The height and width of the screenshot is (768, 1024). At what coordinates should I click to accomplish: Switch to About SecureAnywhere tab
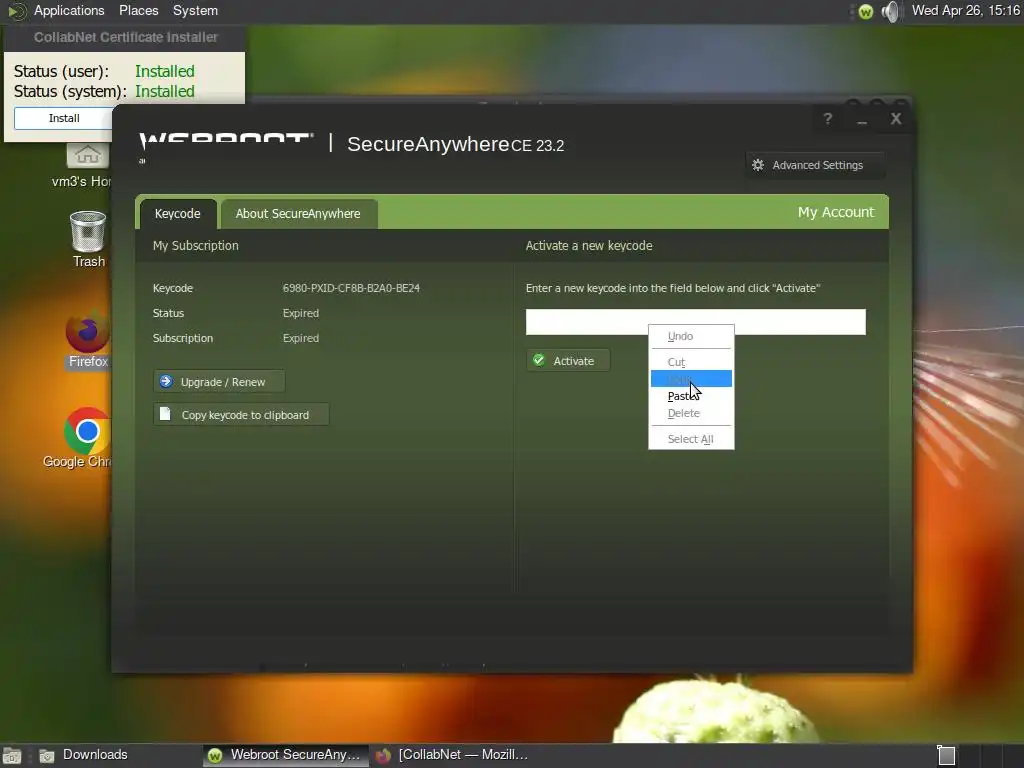click(298, 214)
